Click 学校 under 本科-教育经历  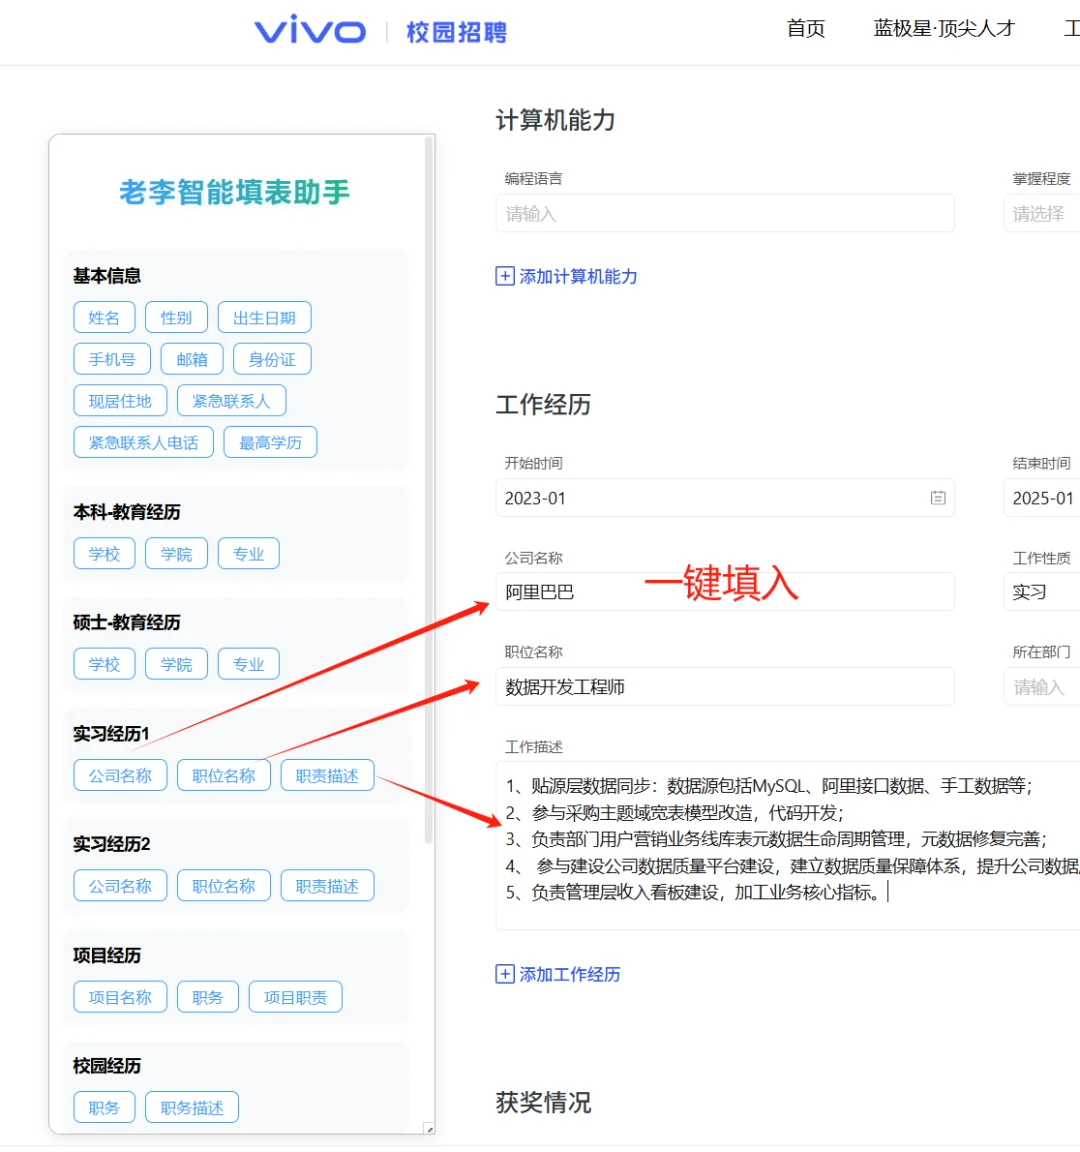click(104, 553)
